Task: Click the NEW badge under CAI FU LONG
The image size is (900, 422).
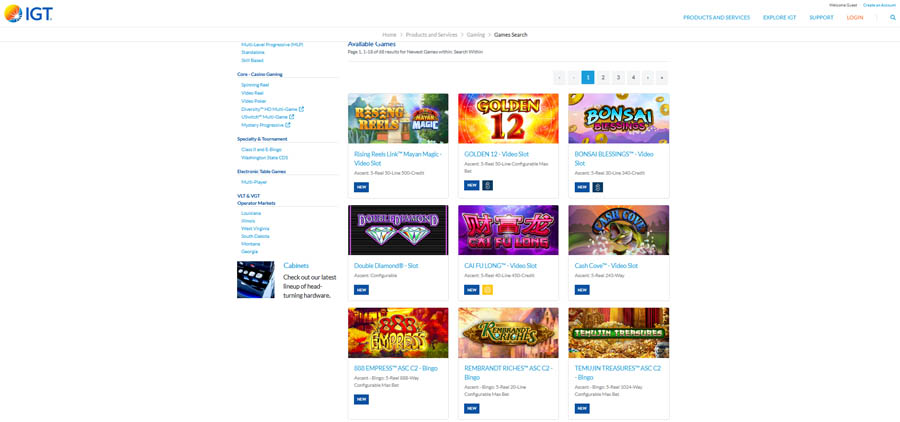Action: point(471,290)
